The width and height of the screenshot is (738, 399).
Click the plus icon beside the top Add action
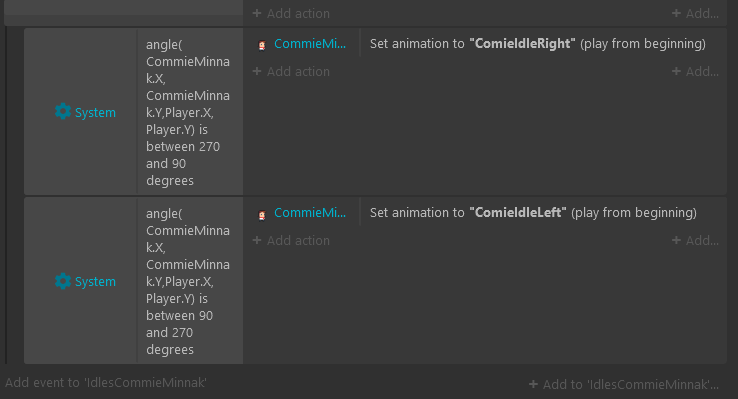257,13
